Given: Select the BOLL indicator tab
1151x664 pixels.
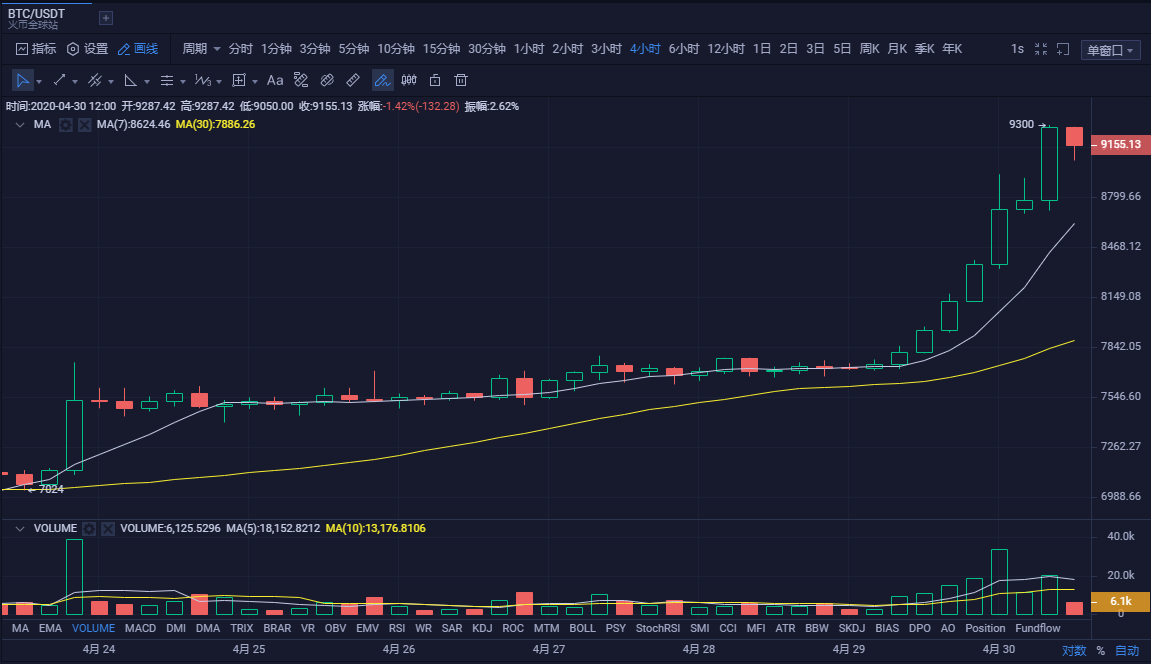Looking at the screenshot, I should [582, 628].
